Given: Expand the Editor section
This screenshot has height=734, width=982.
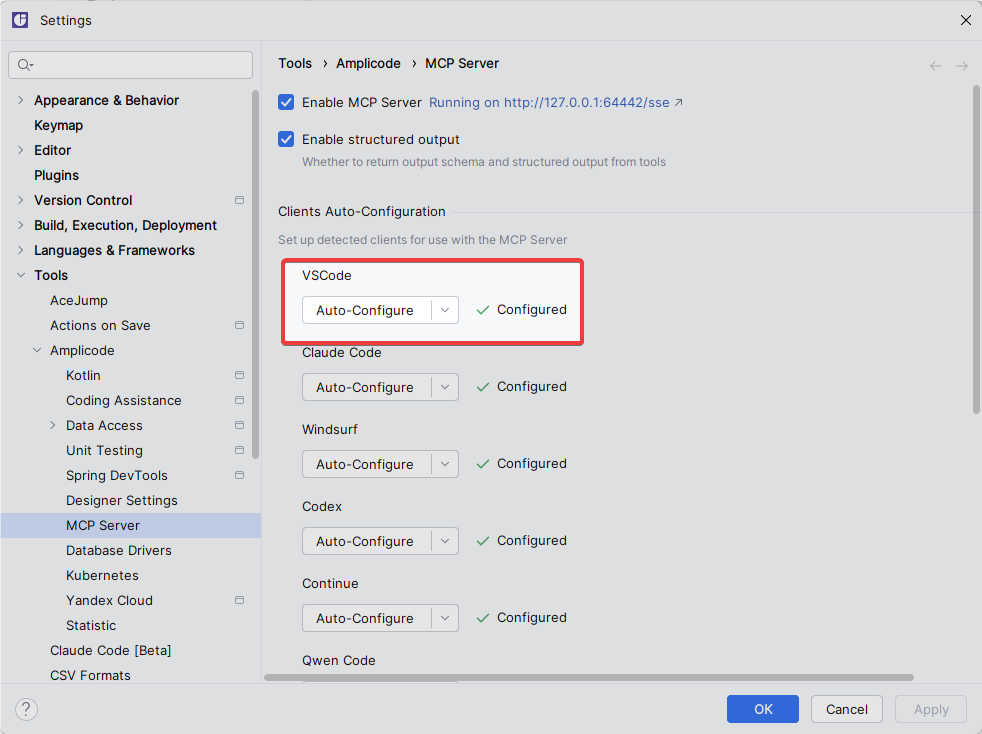Looking at the screenshot, I should [x=21, y=150].
